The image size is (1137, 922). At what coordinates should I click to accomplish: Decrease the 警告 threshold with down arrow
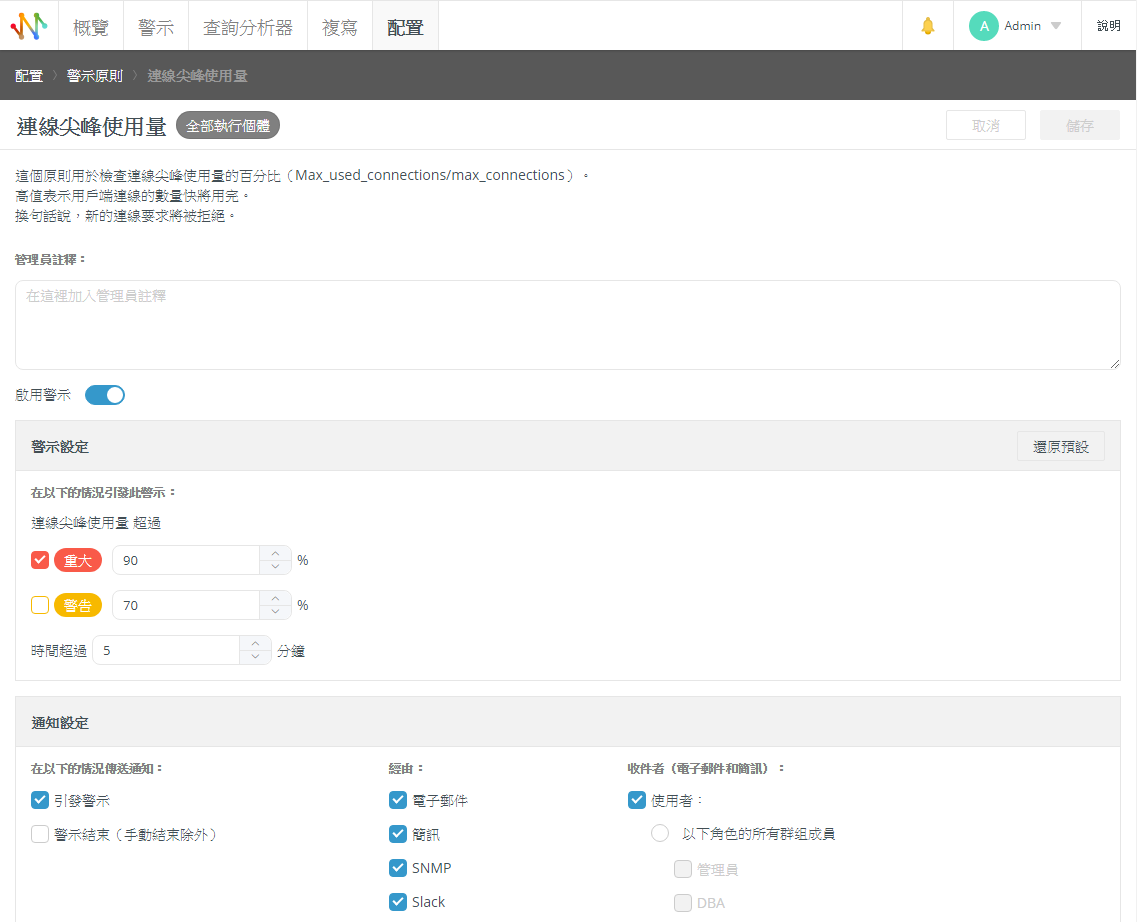(275, 612)
